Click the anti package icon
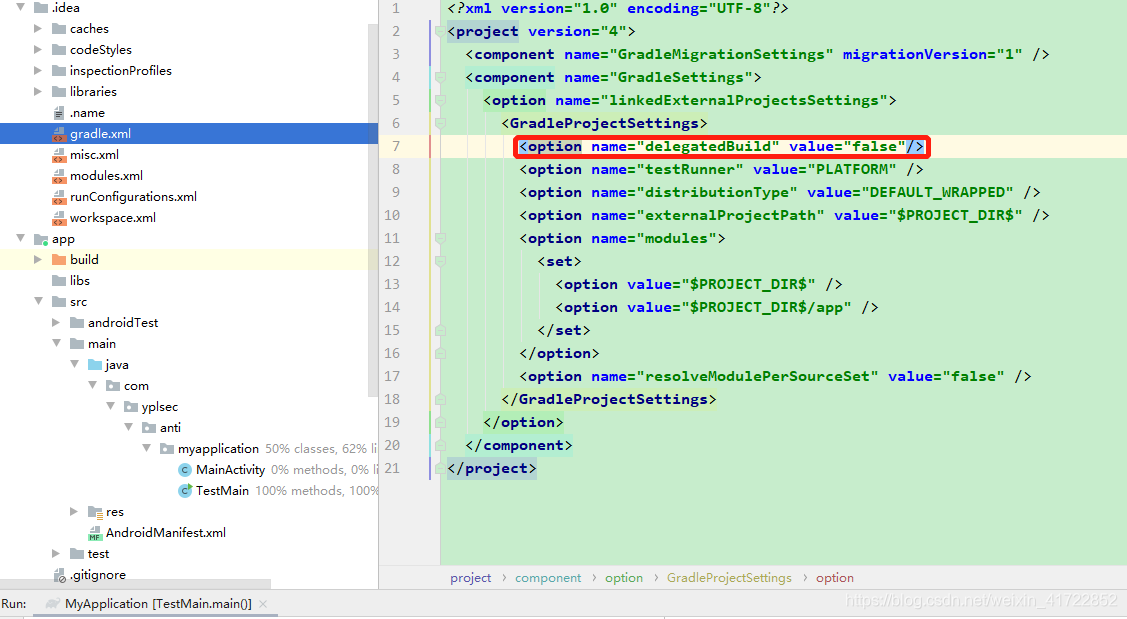The image size is (1127, 619). [149, 428]
